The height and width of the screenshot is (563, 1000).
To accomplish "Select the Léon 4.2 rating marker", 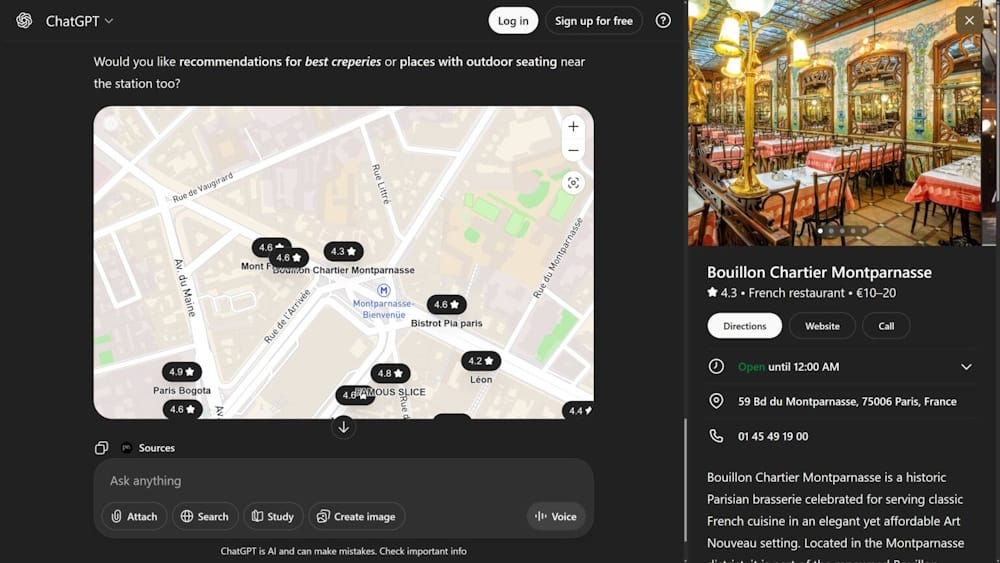I will [x=481, y=361].
